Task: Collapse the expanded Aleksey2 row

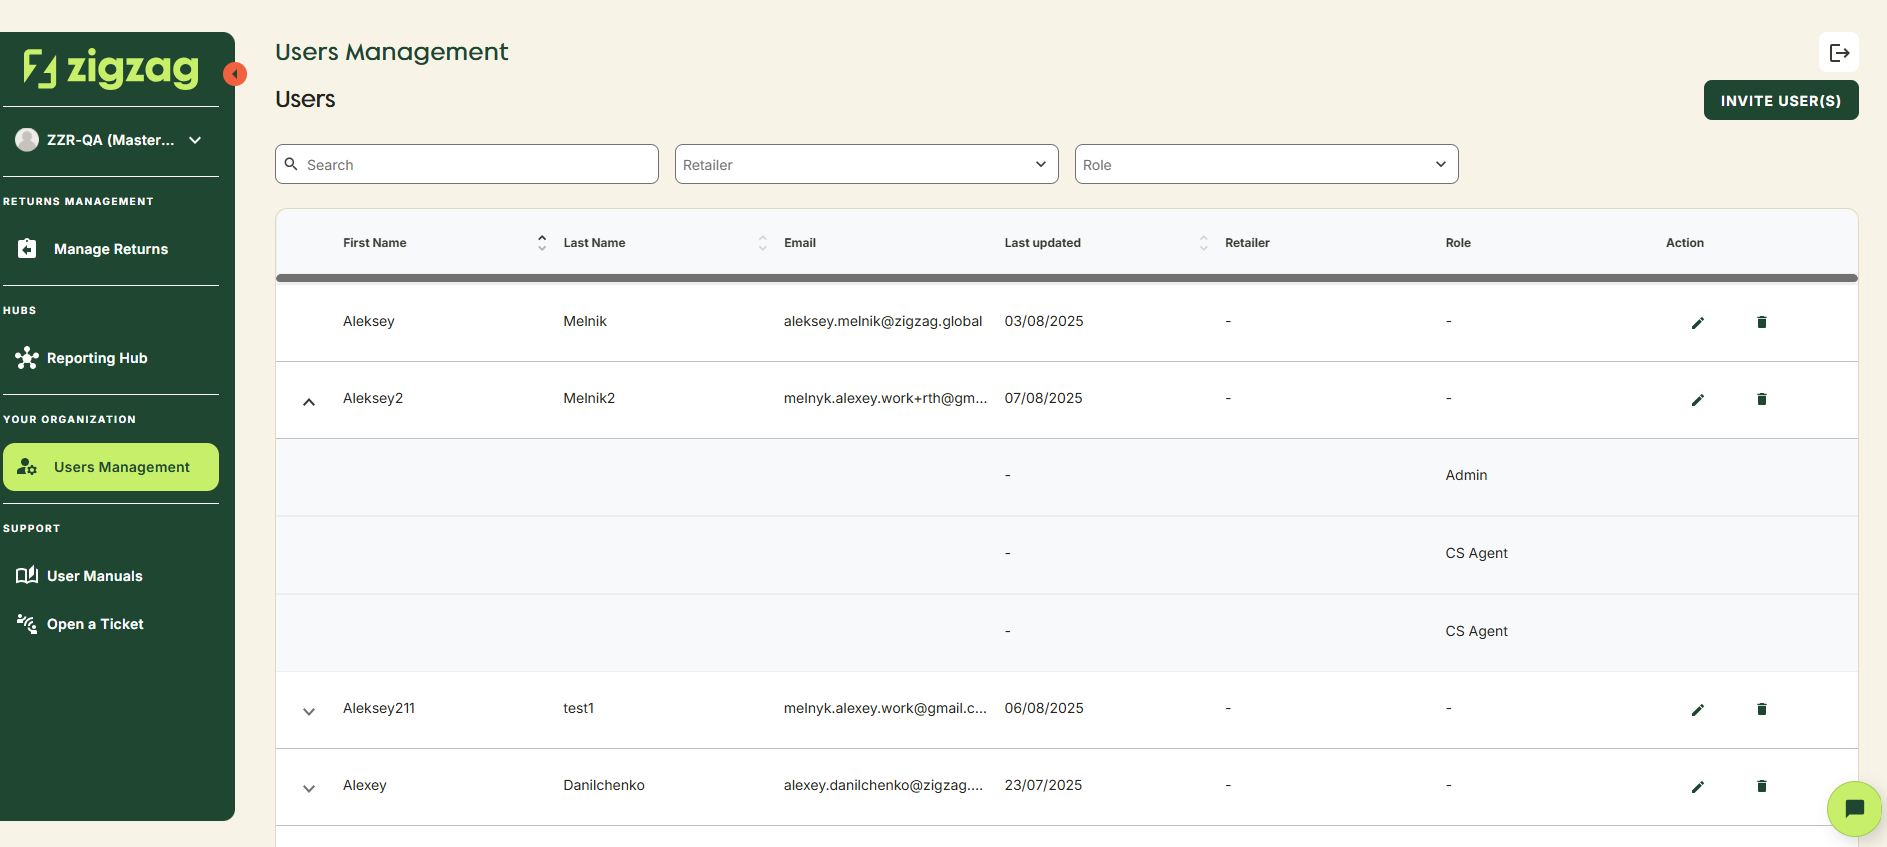Action: click(x=309, y=401)
